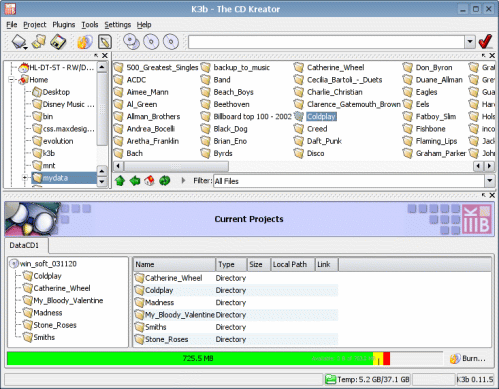This screenshot has height=389, width=499.
Task: Go up one directory with green arrow
Action: [x=120, y=181]
